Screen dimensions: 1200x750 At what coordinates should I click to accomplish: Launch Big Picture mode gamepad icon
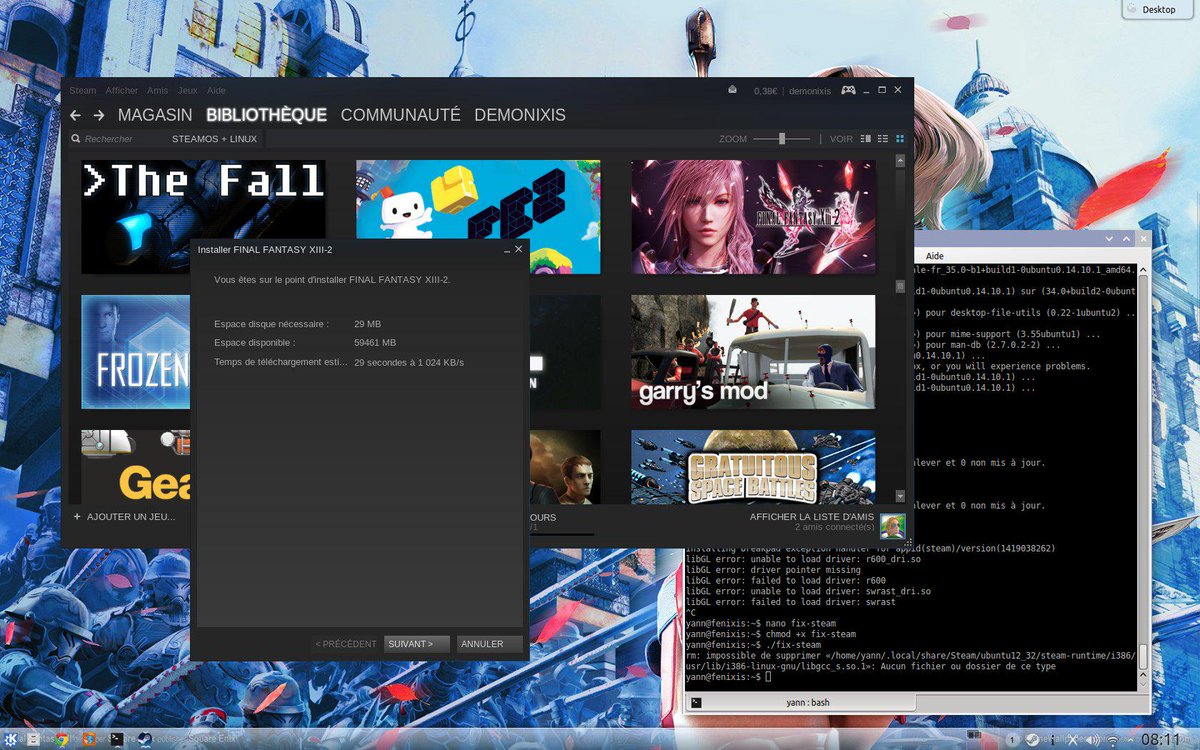coord(848,90)
